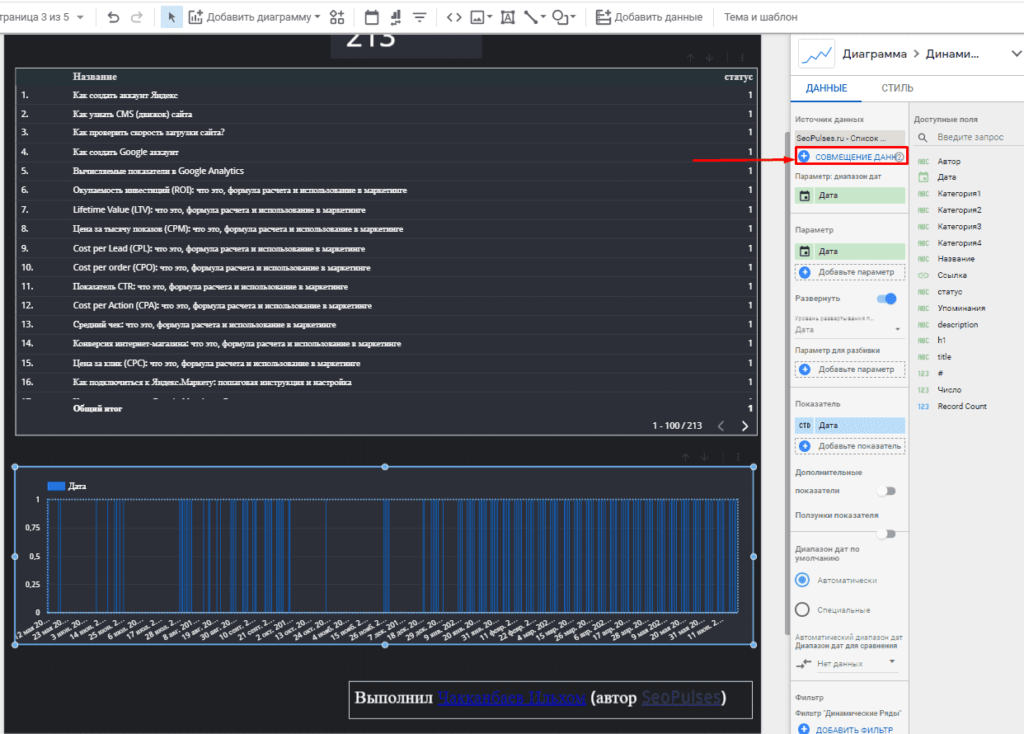The image size is (1024, 734).
Task: Undo the last action
Action: [x=113, y=17]
